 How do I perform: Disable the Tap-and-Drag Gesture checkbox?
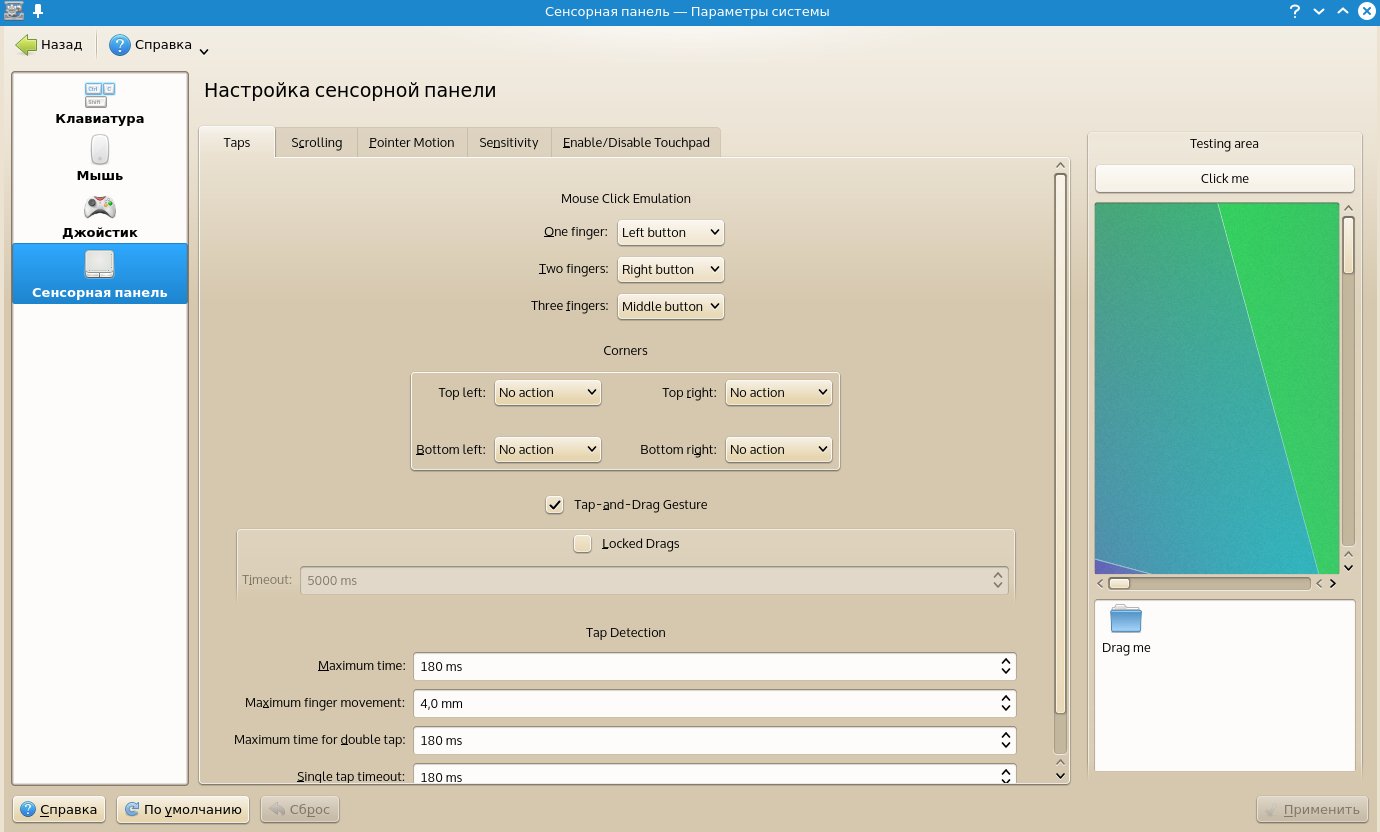pyautogui.click(x=555, y=505)
